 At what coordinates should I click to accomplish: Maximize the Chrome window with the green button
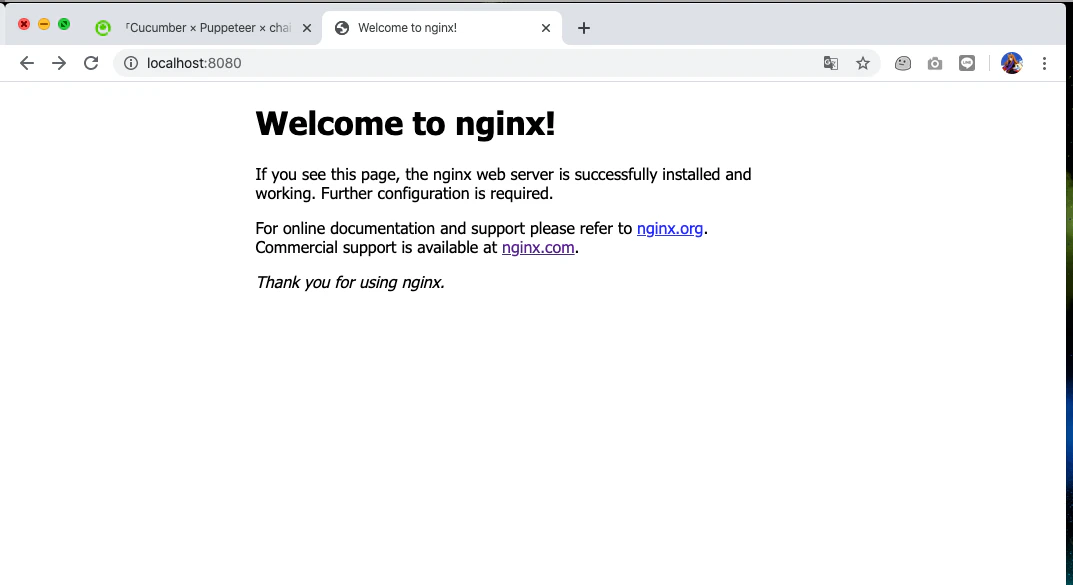(x=64, y=25)
